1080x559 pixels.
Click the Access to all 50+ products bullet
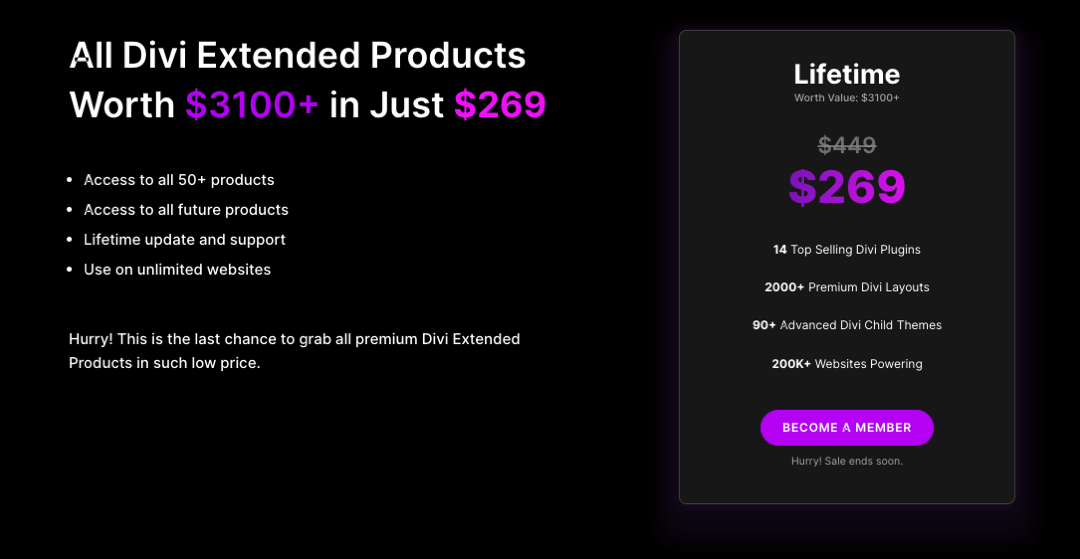click(179, 180)
